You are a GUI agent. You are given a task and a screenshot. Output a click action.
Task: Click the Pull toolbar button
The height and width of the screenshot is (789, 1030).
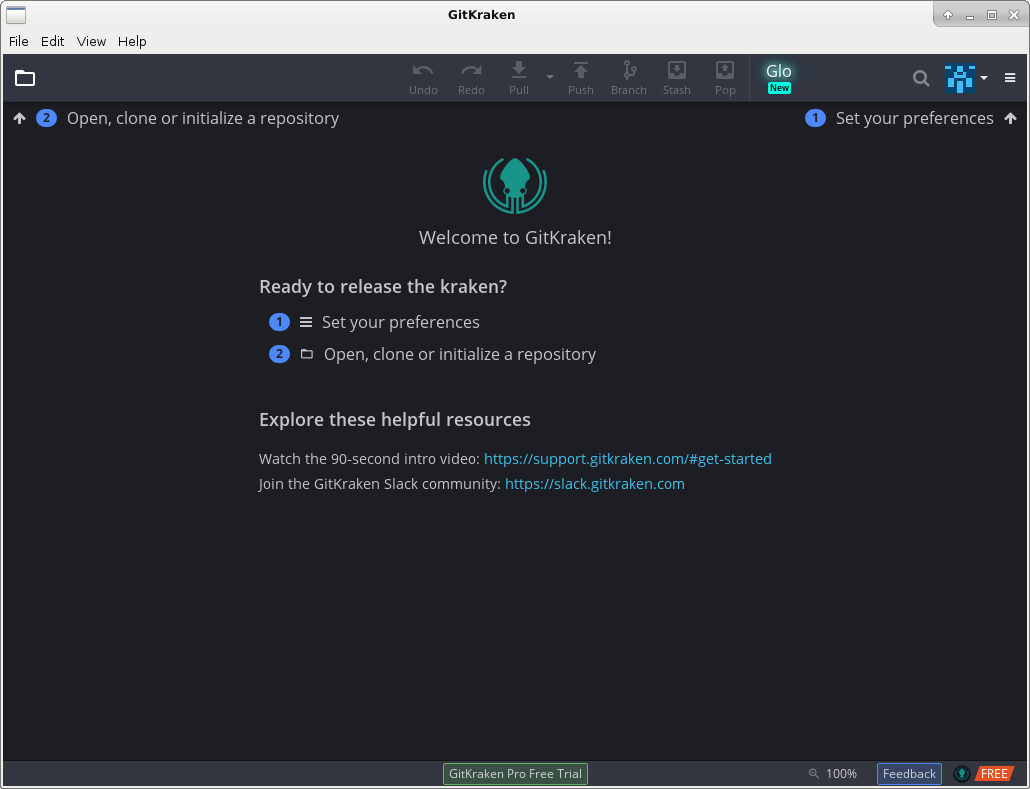519,78
